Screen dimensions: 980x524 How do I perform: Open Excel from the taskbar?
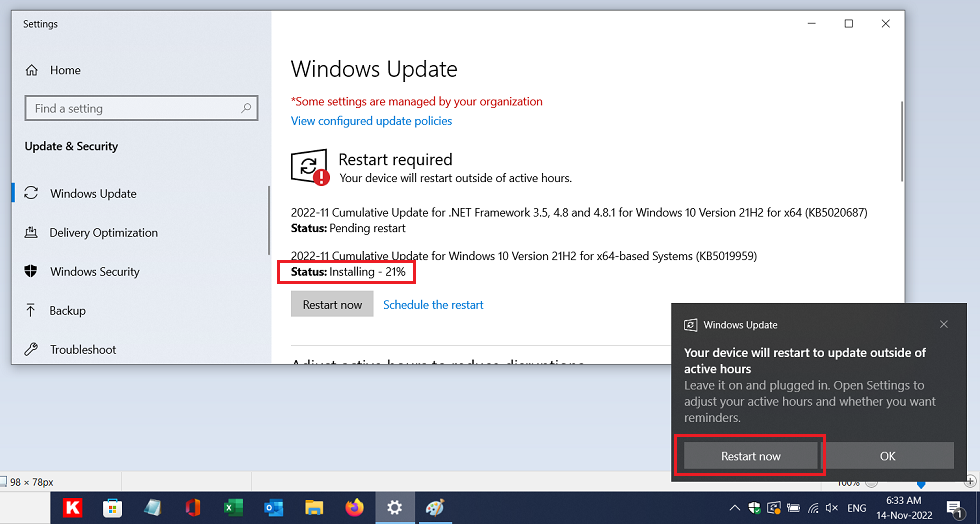coord(233,508)
